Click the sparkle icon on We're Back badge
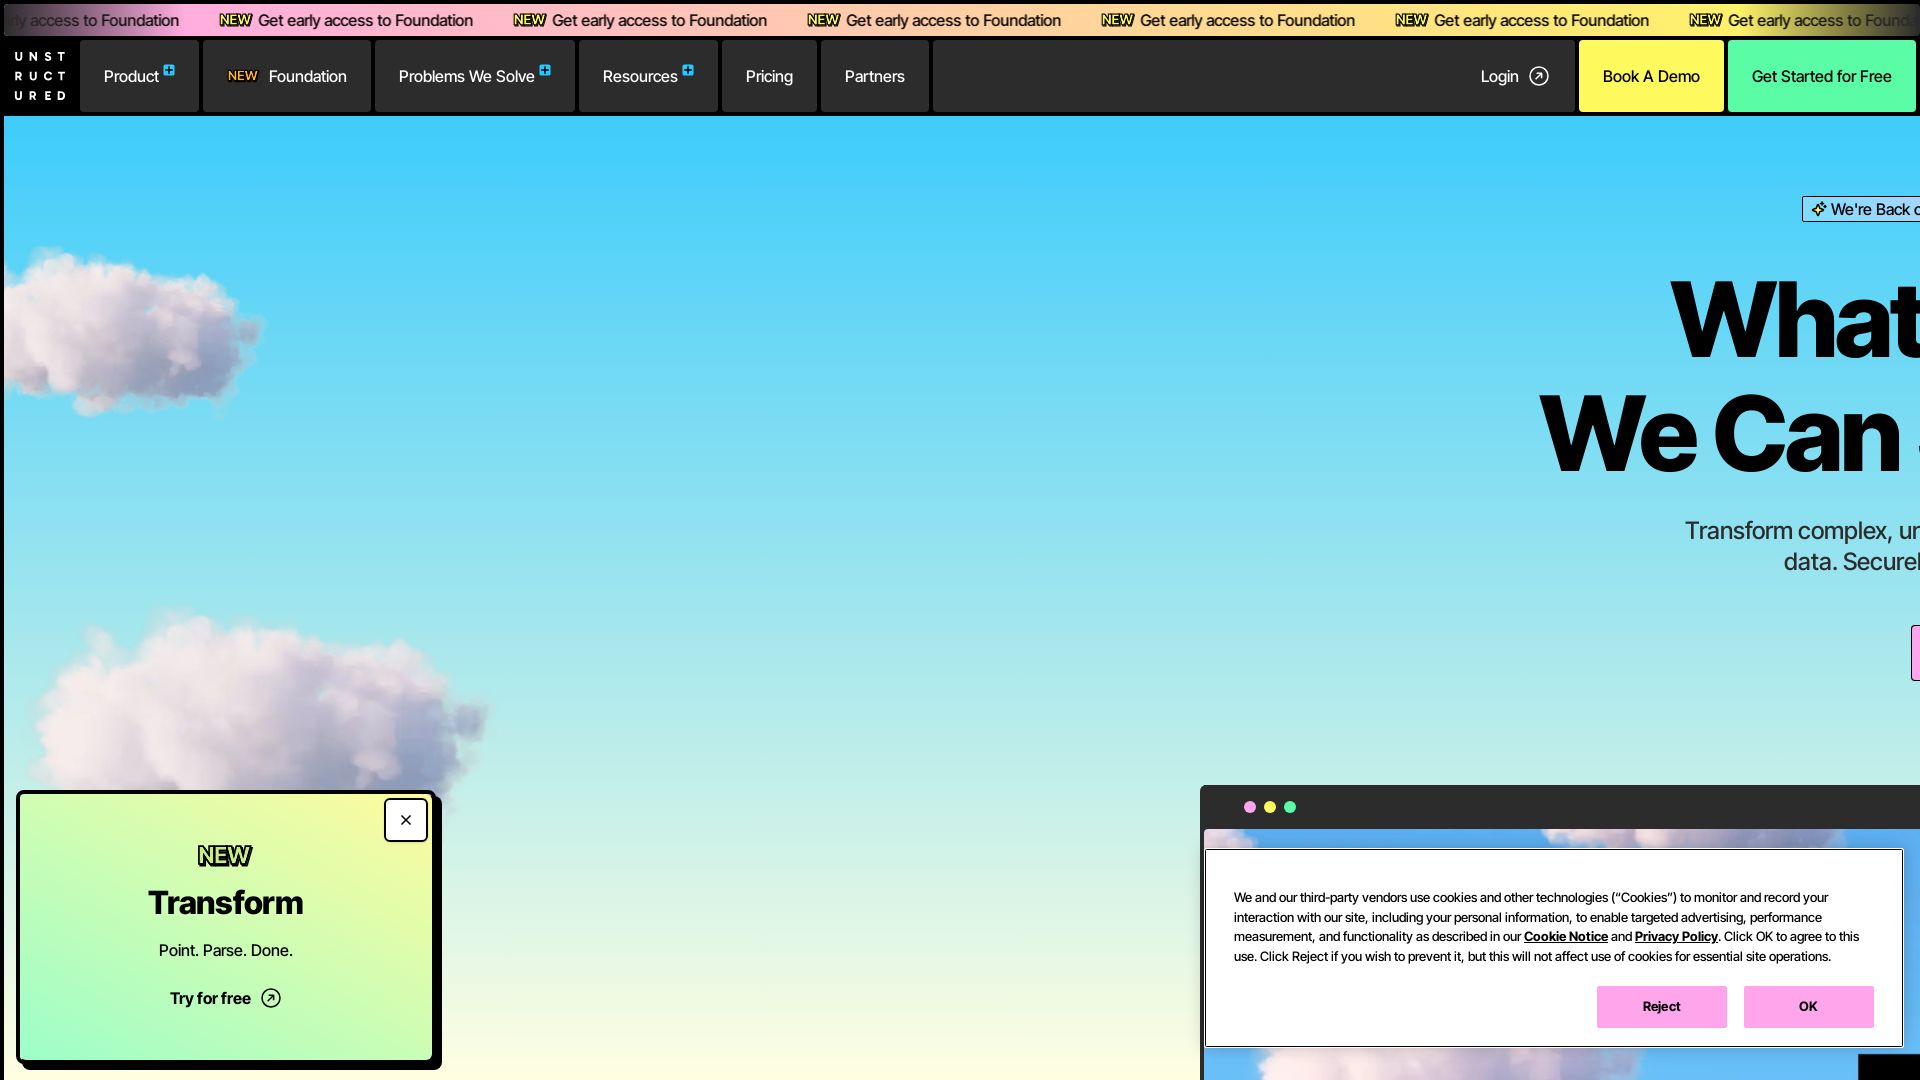 click(x=1819, y=209)
